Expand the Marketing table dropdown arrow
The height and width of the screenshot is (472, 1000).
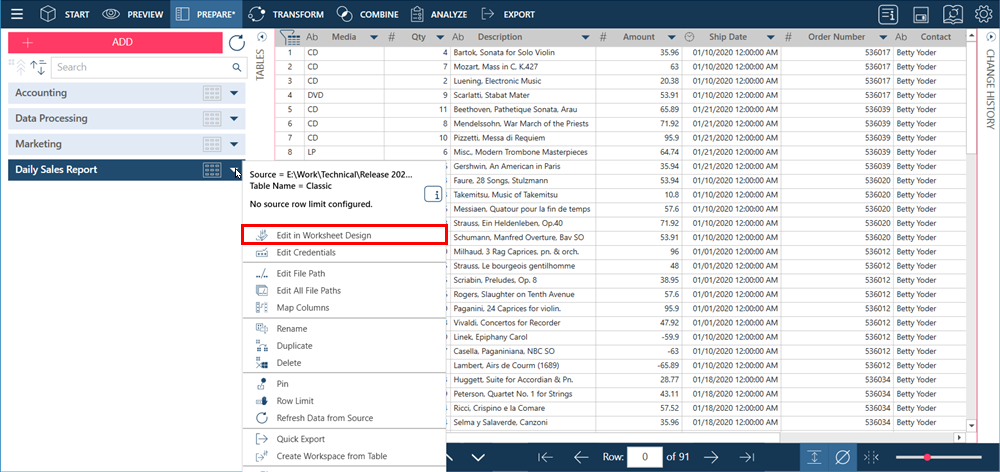pos(234,144)
